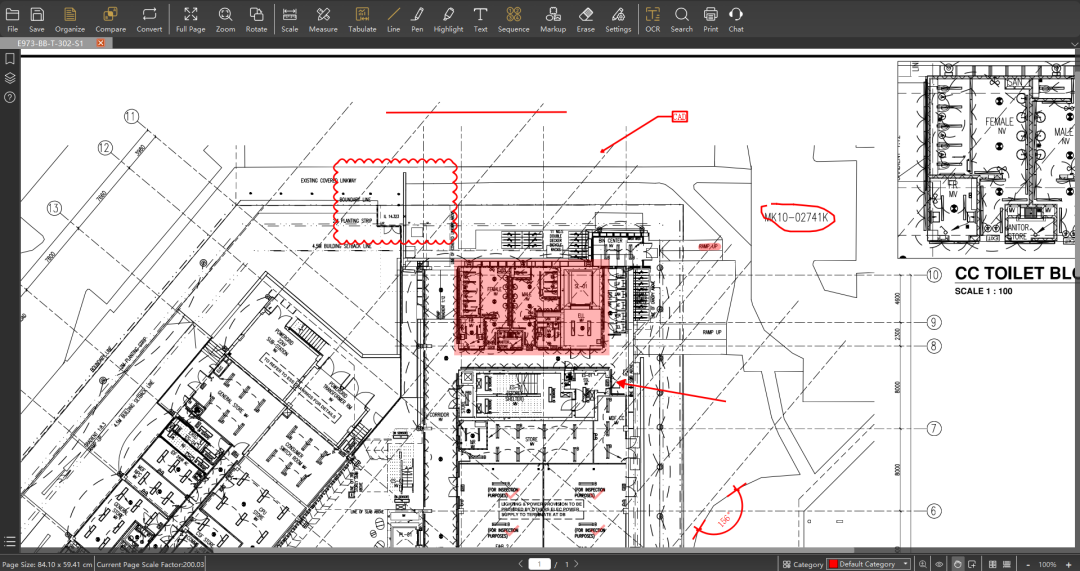Expand the Default Category dropdown
Viewport: 1080px width, 571px height.
[906, 564]
